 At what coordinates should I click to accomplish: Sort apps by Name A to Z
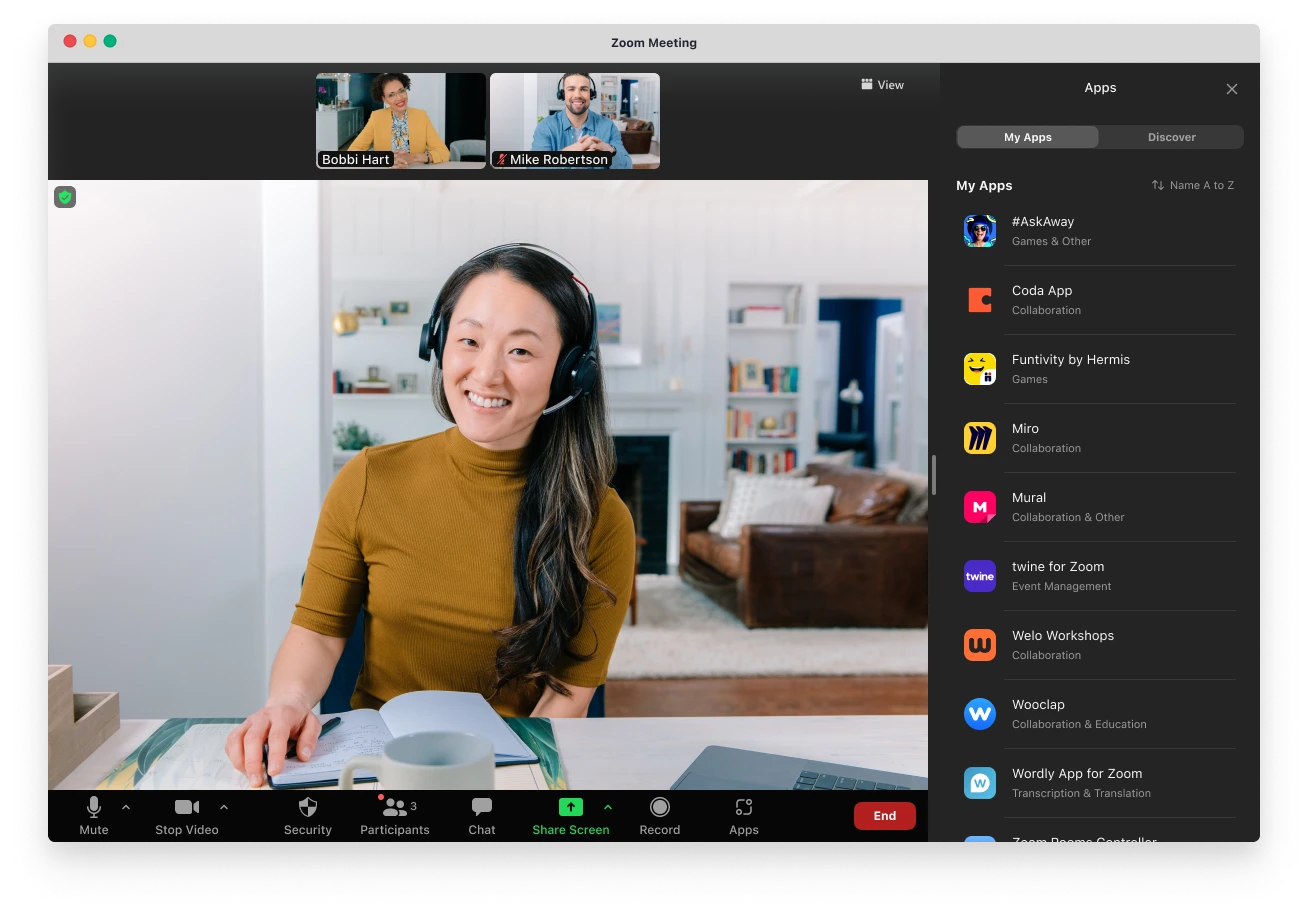[x=1192, y=185]
